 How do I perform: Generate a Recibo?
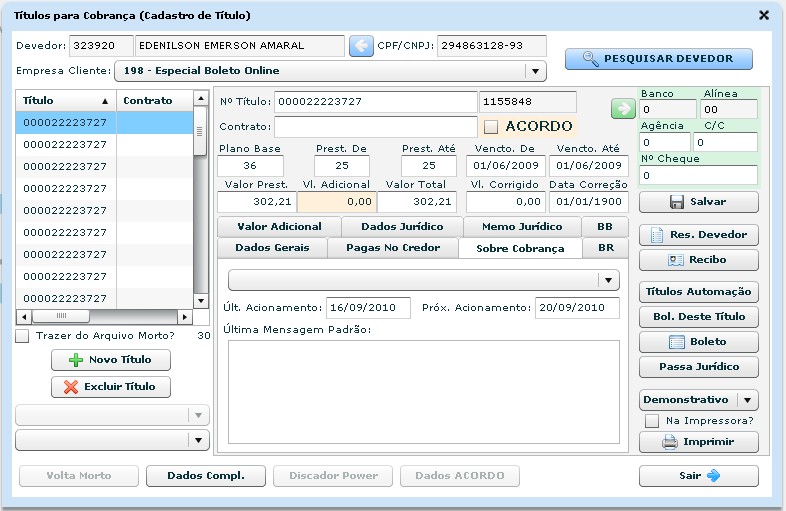coord(698,260)
